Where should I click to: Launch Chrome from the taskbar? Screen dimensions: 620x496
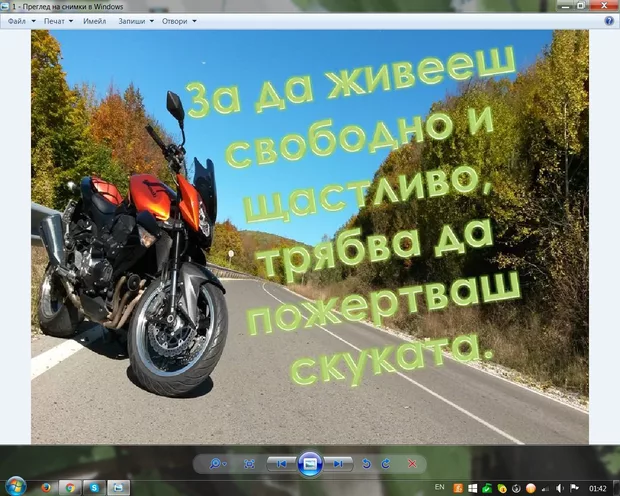tap(70, 488)
